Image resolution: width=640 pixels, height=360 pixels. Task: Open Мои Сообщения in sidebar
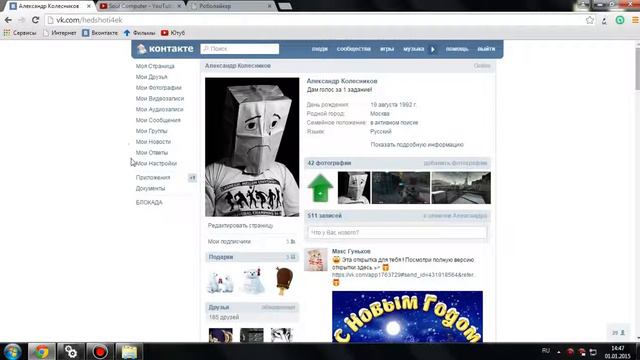pyautogui.click(x=158, y=120)
